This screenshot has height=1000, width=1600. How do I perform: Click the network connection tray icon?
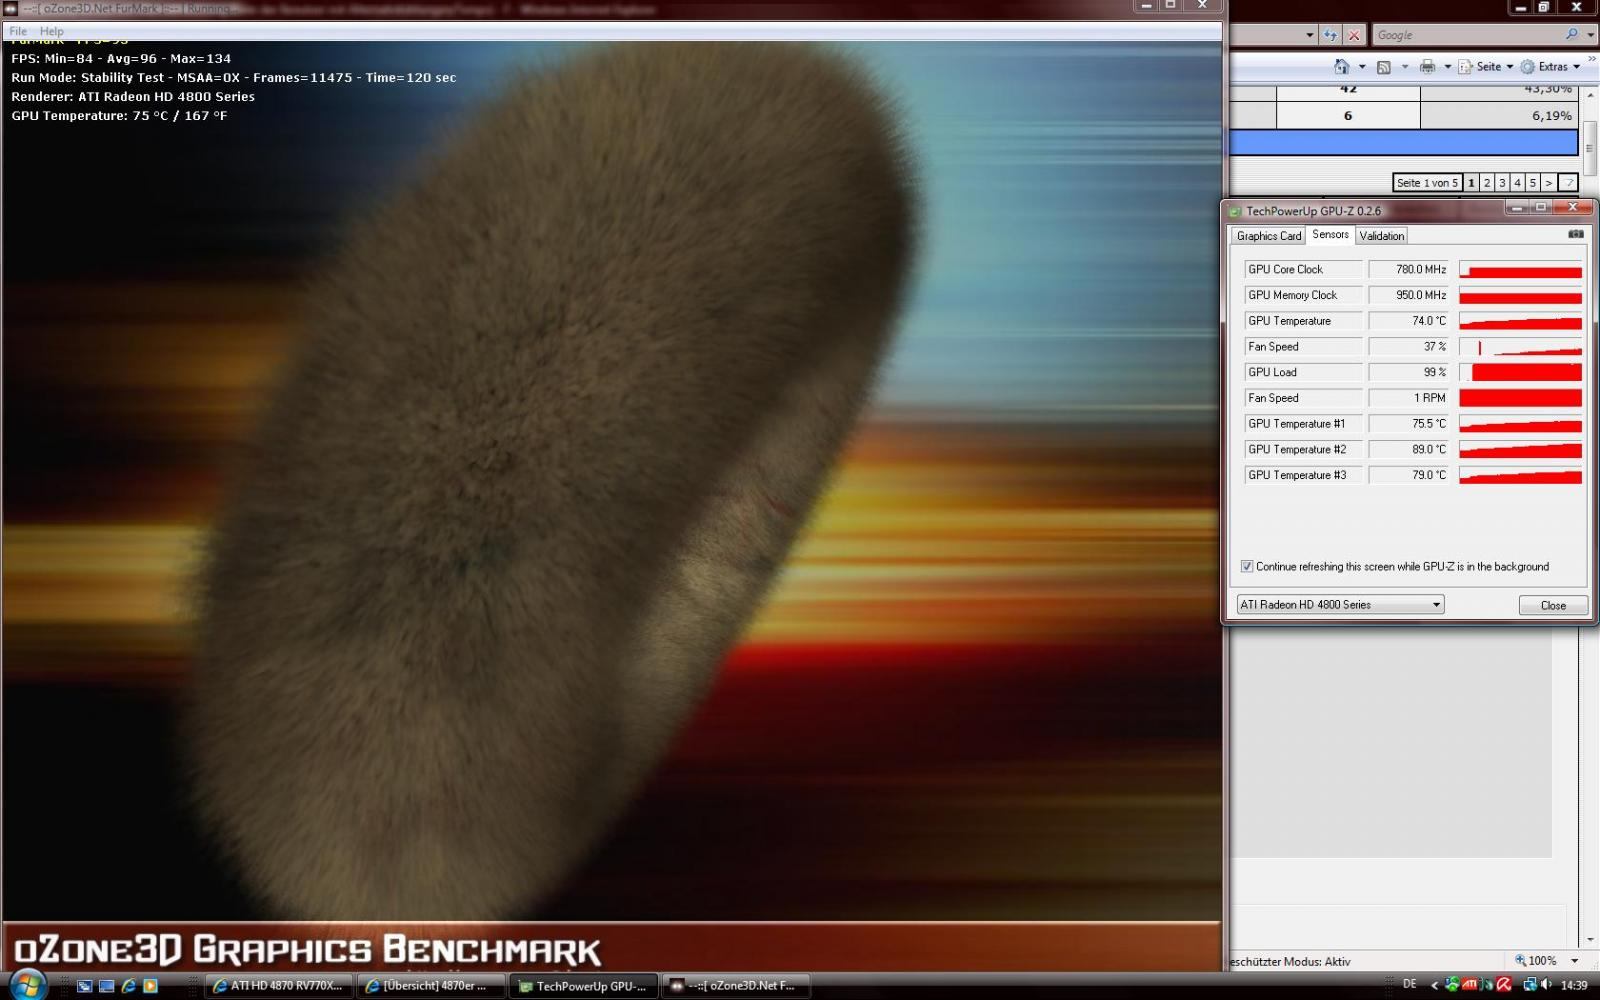[1529, 986]
